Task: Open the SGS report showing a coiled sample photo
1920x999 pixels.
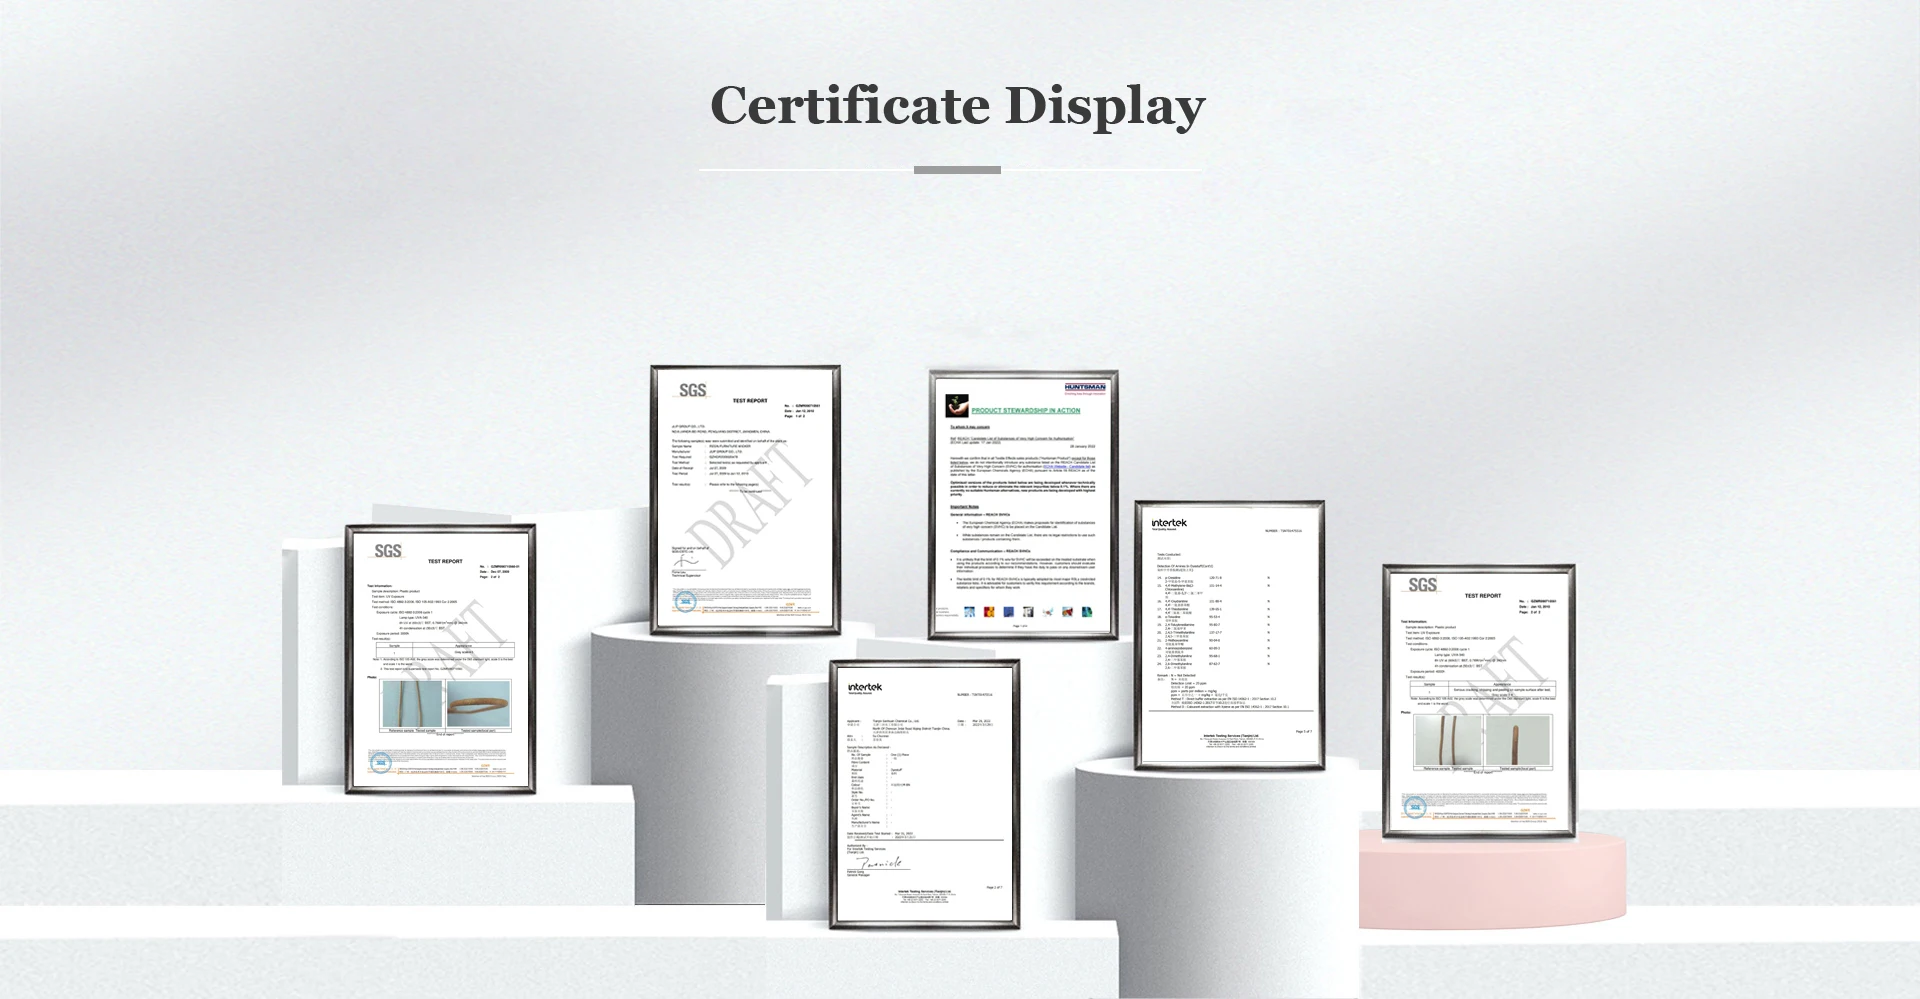Action: 440,660
